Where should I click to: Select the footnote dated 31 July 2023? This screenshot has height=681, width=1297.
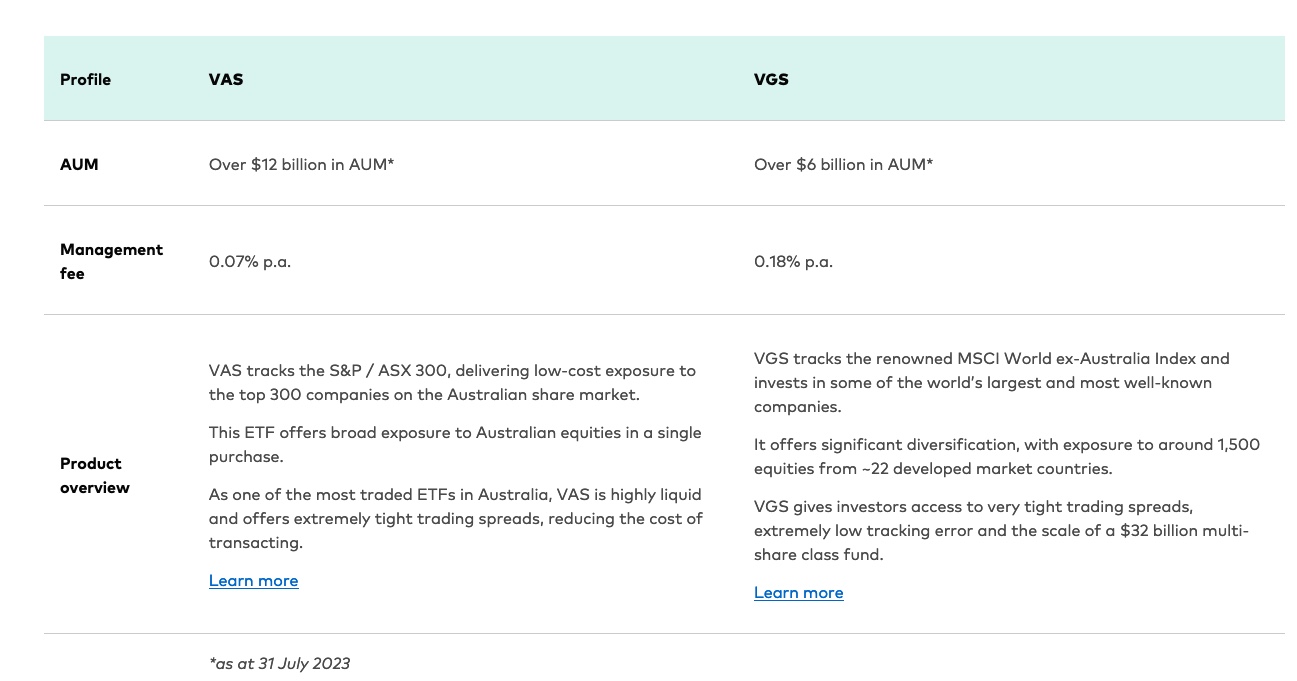(x=280, y=663)
